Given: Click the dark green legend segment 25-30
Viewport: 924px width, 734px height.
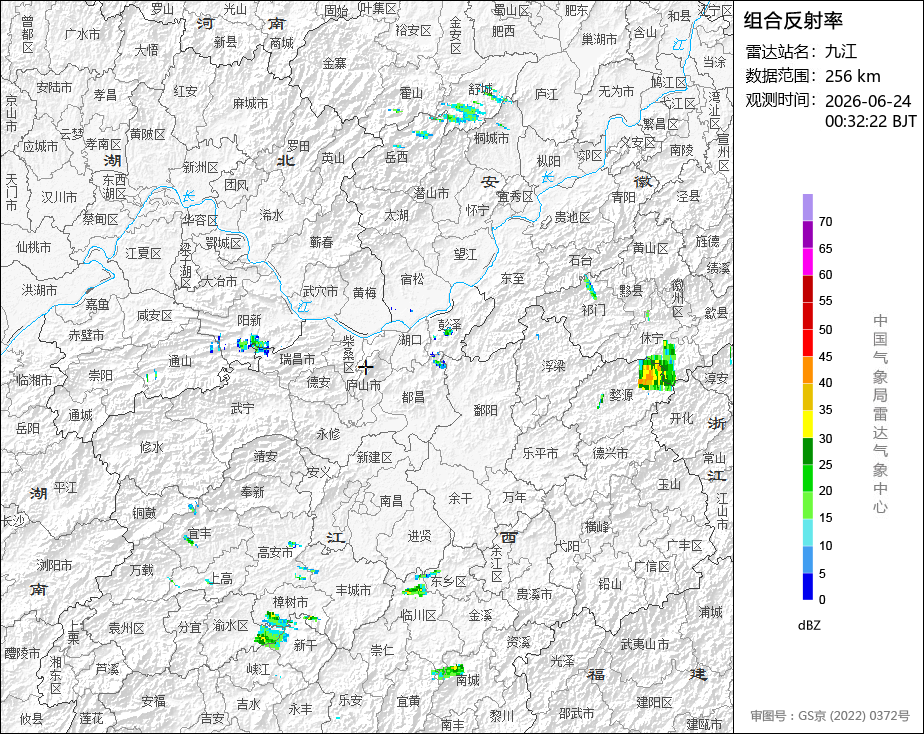Looking at the screenshot, I should point(807,451).
